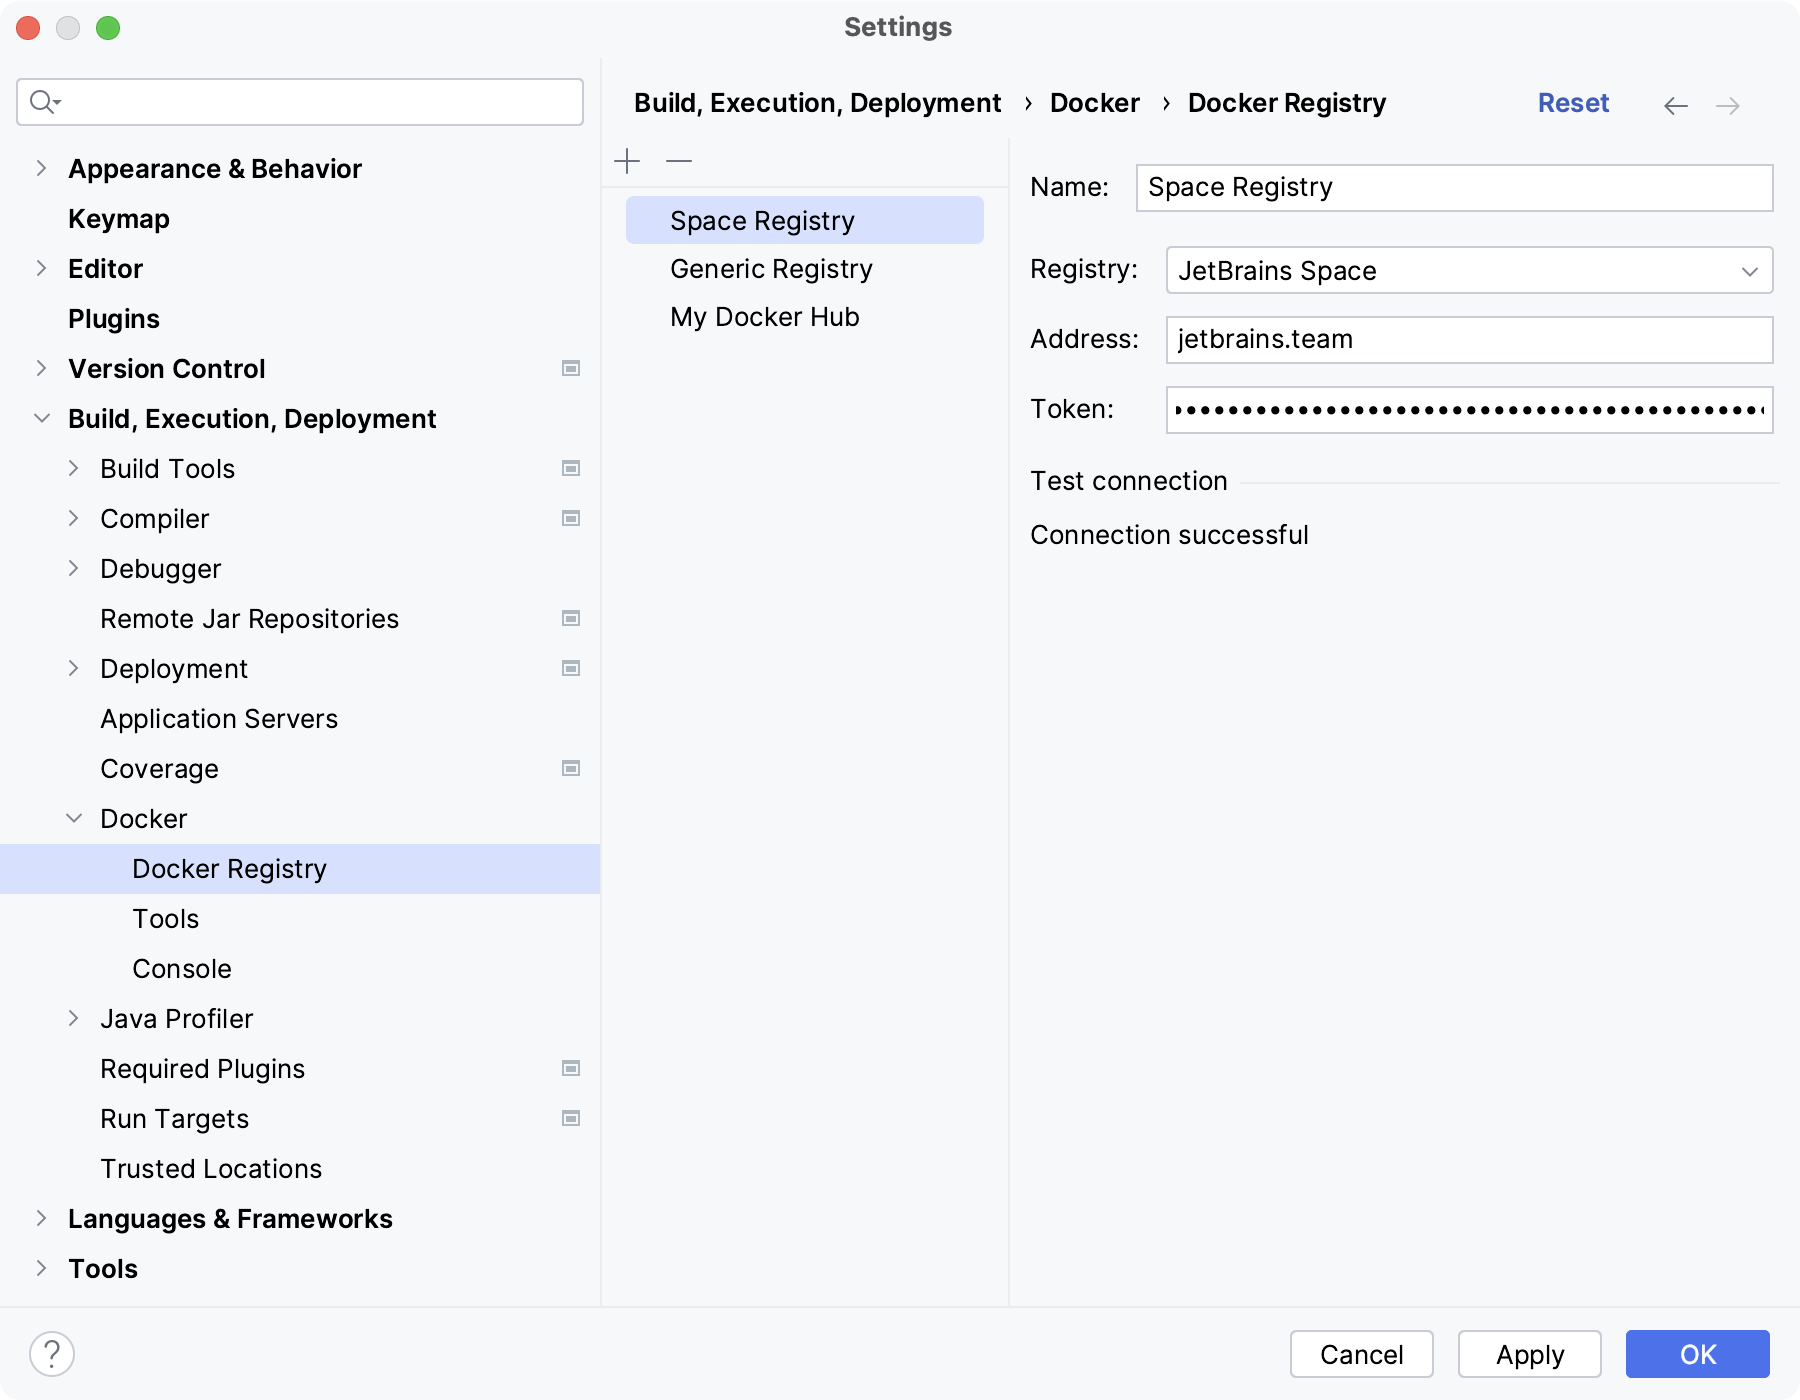
Task: Collapse the Docker tree node
Action: click(74, 818)
